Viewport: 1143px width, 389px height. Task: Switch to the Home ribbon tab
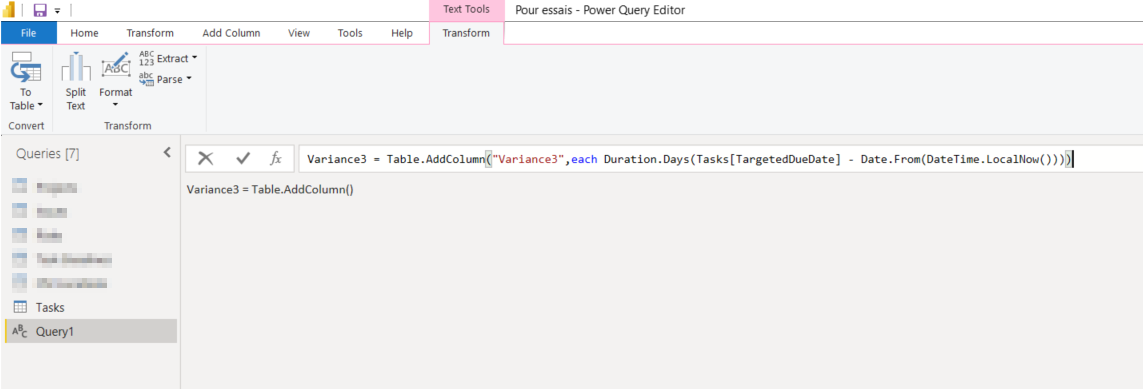tap(85, 33)
